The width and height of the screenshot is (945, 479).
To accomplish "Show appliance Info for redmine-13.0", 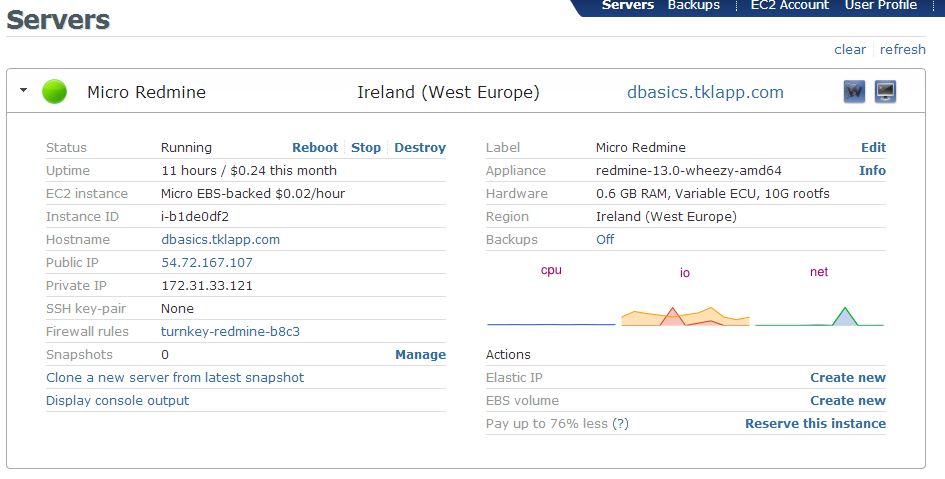I will tap(872, 170).
